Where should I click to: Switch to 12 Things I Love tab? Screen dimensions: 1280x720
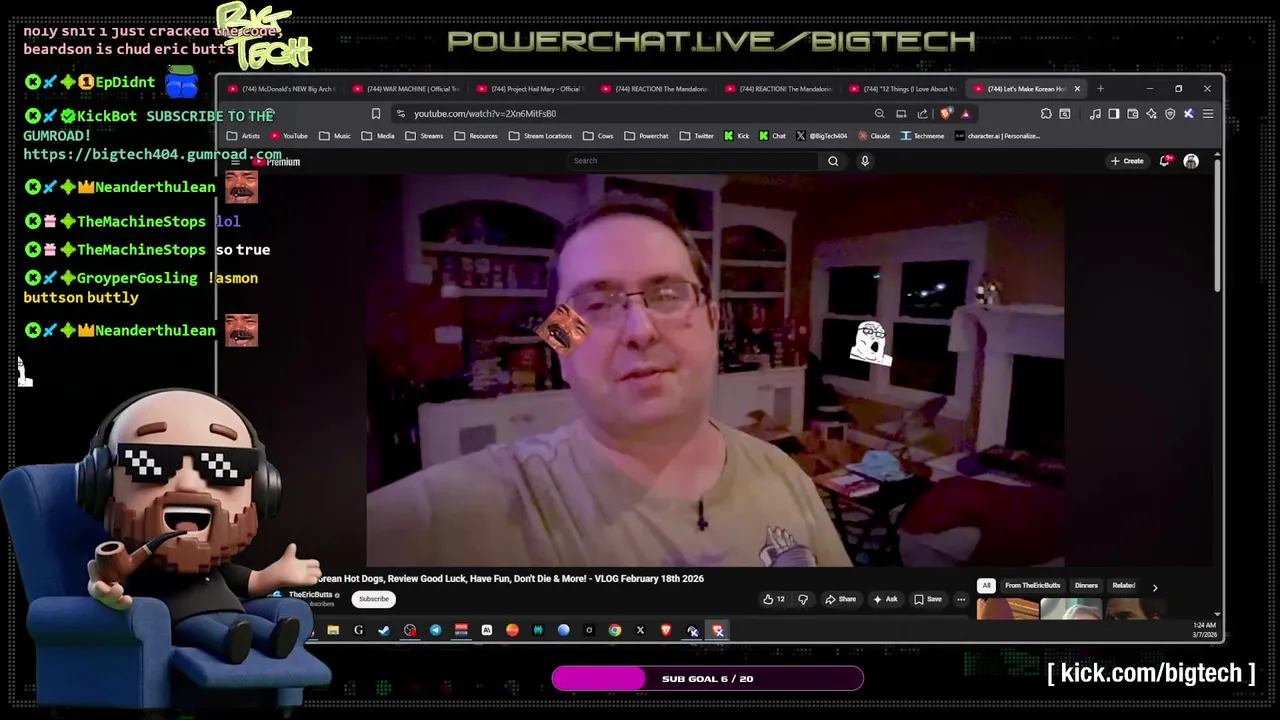click(902, 89)
